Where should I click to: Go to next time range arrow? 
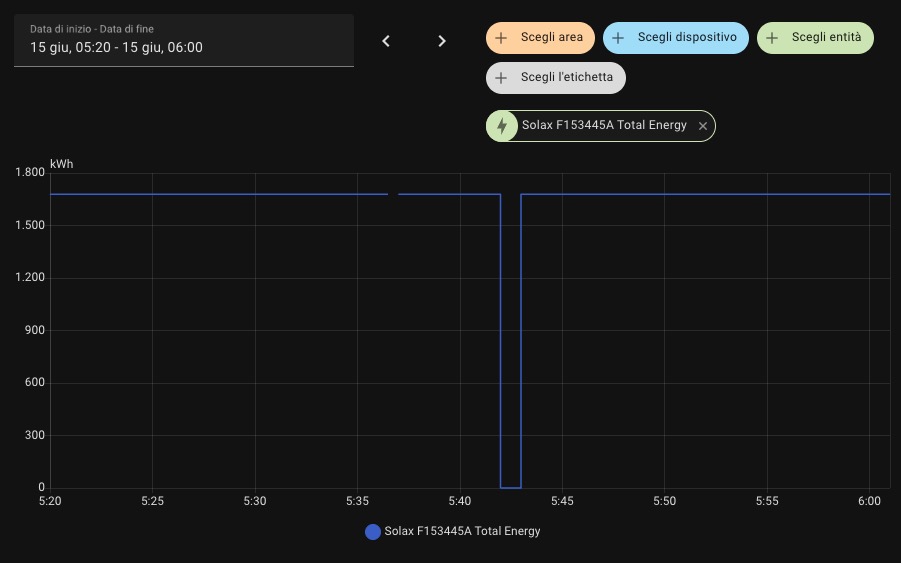tap(441, 41)
